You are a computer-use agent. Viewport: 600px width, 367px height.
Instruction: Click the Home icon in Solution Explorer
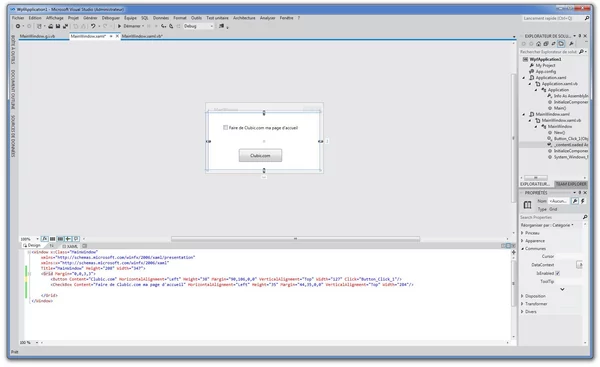538,44
